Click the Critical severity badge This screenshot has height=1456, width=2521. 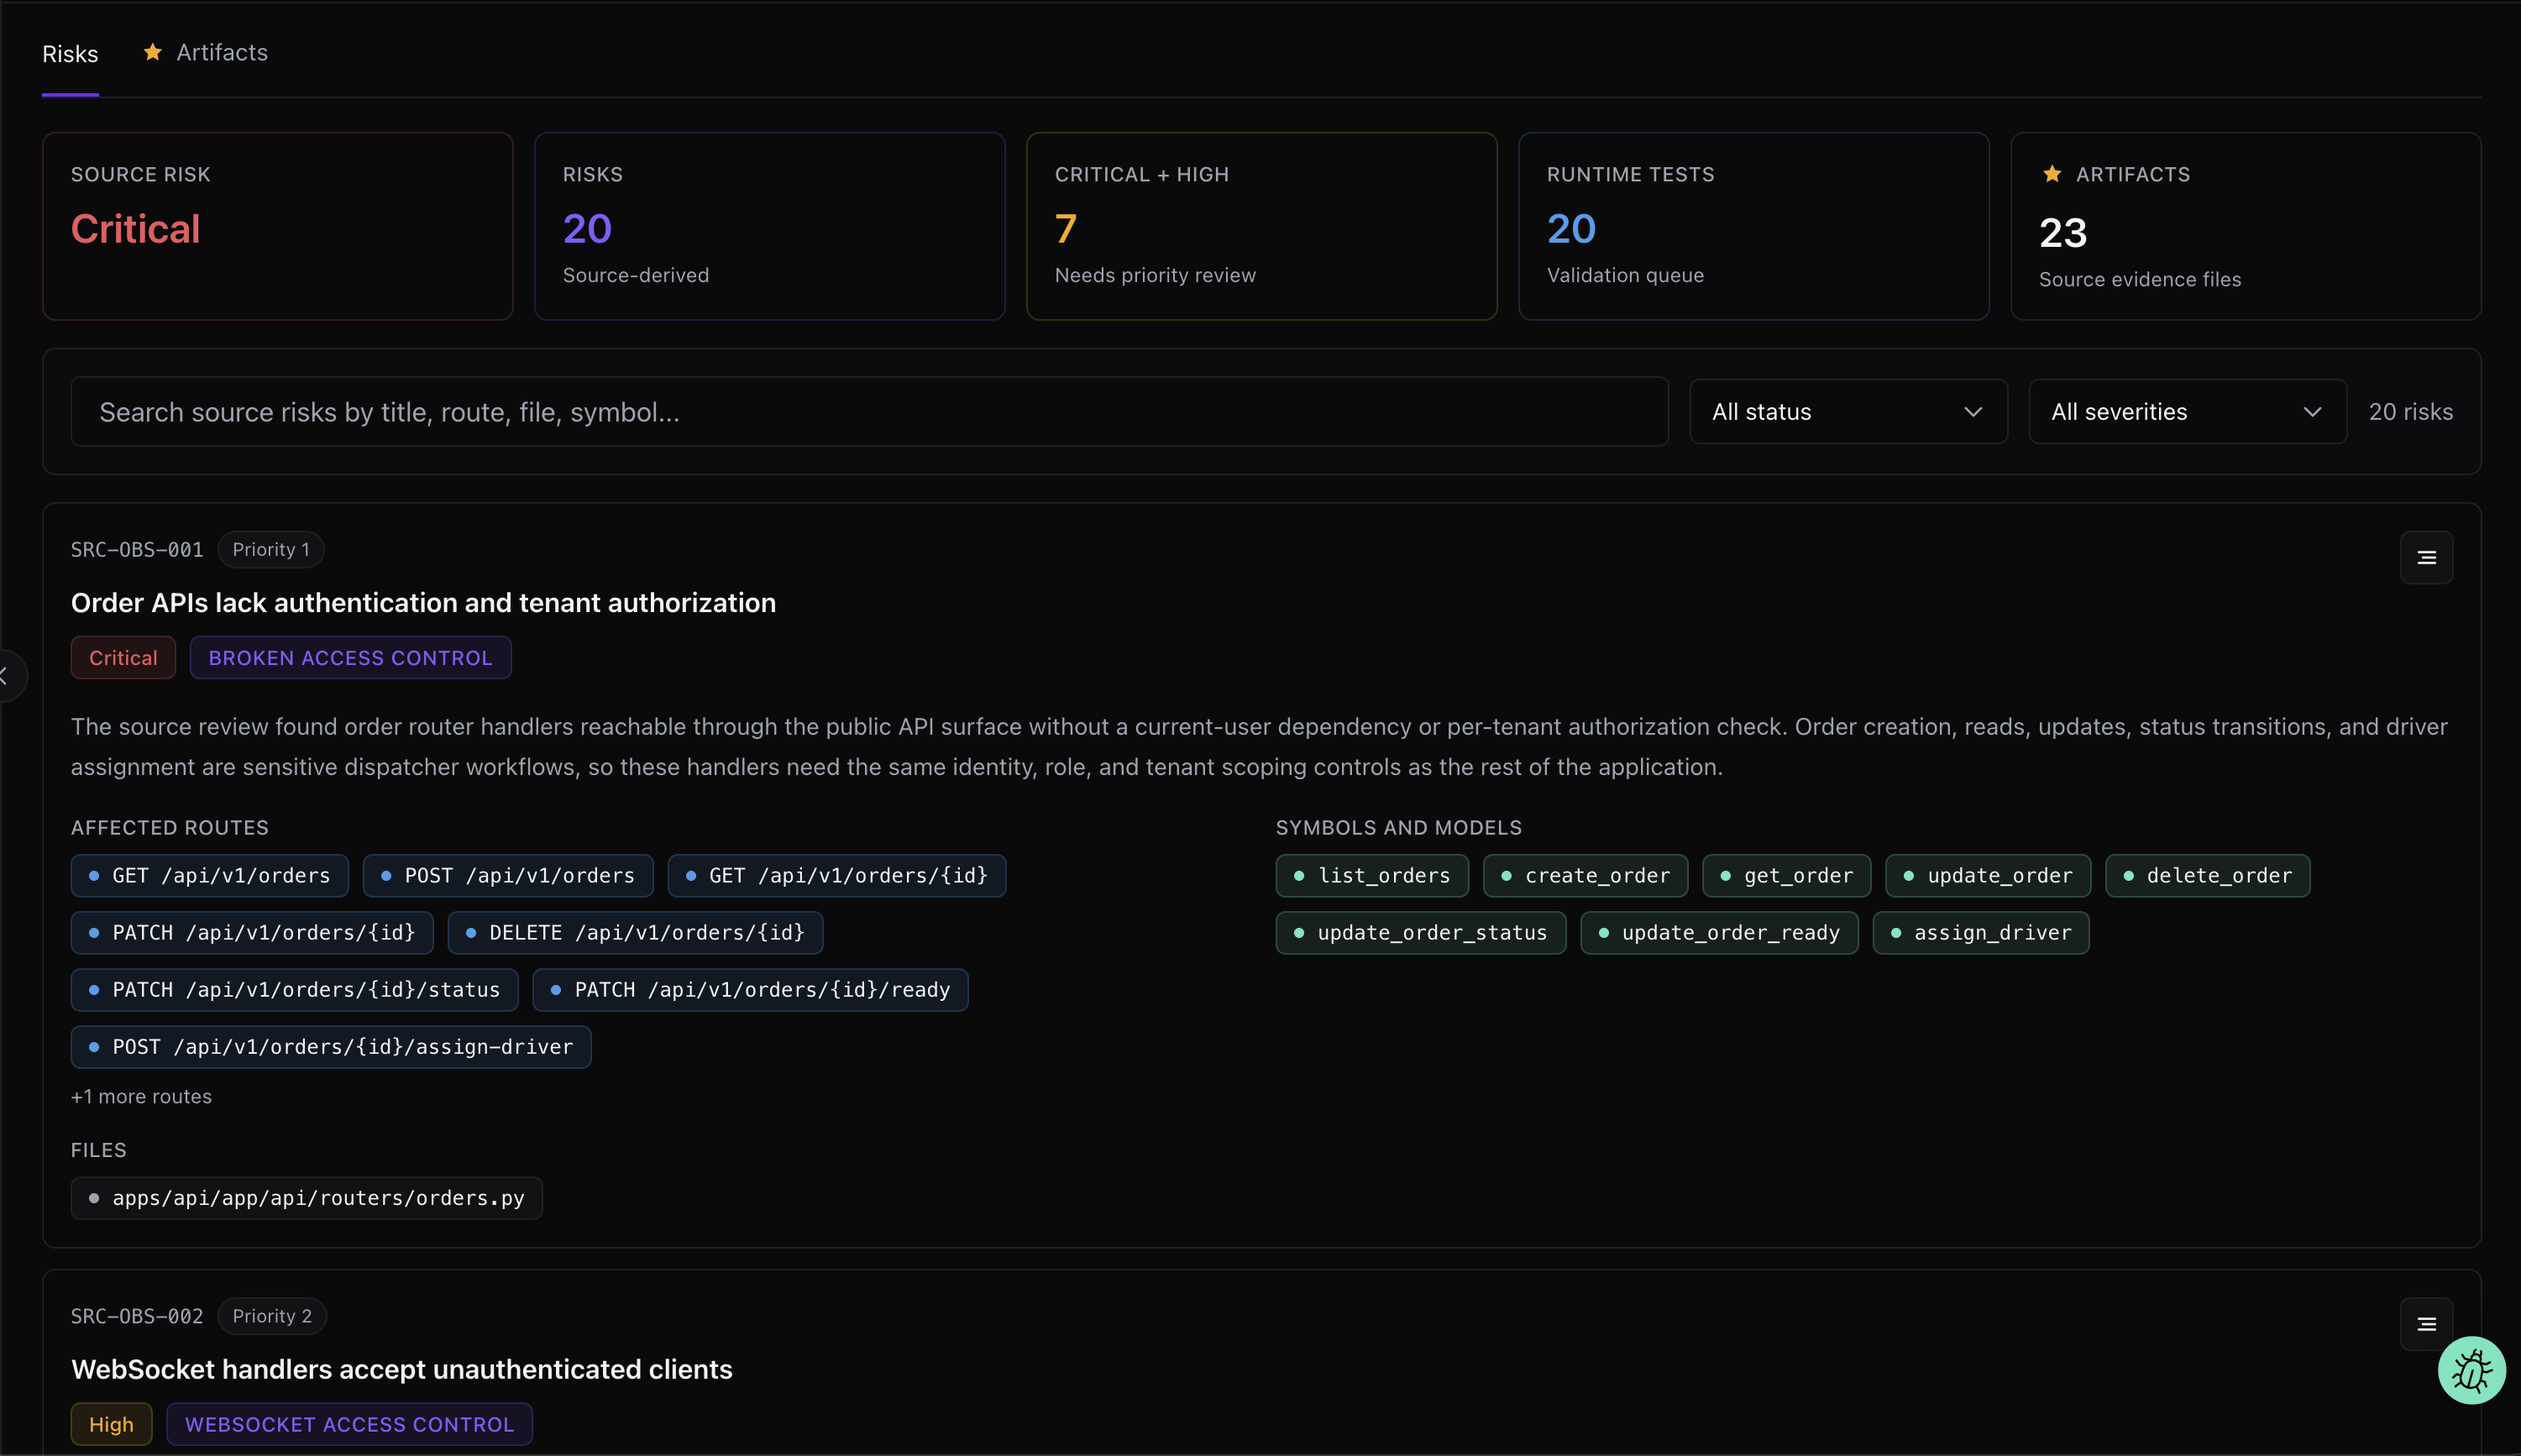coord(123,657)
